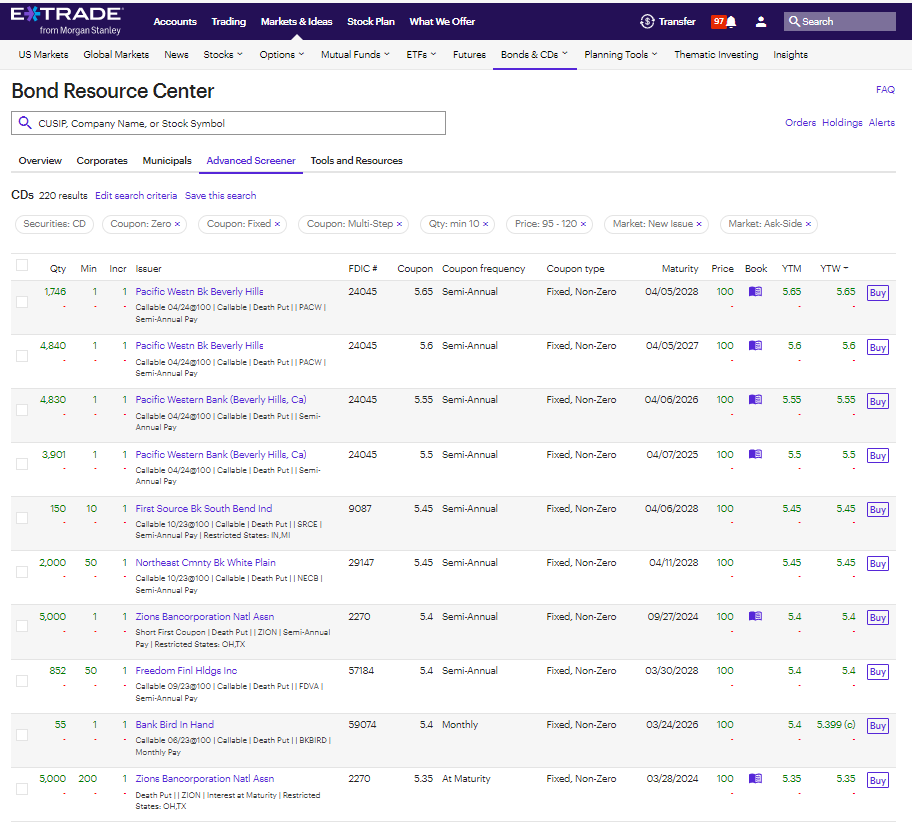This screenshot has height=825, width=912.
Task: Remove the Coupon: Zero filter
Action: click(x=177, y=224)
